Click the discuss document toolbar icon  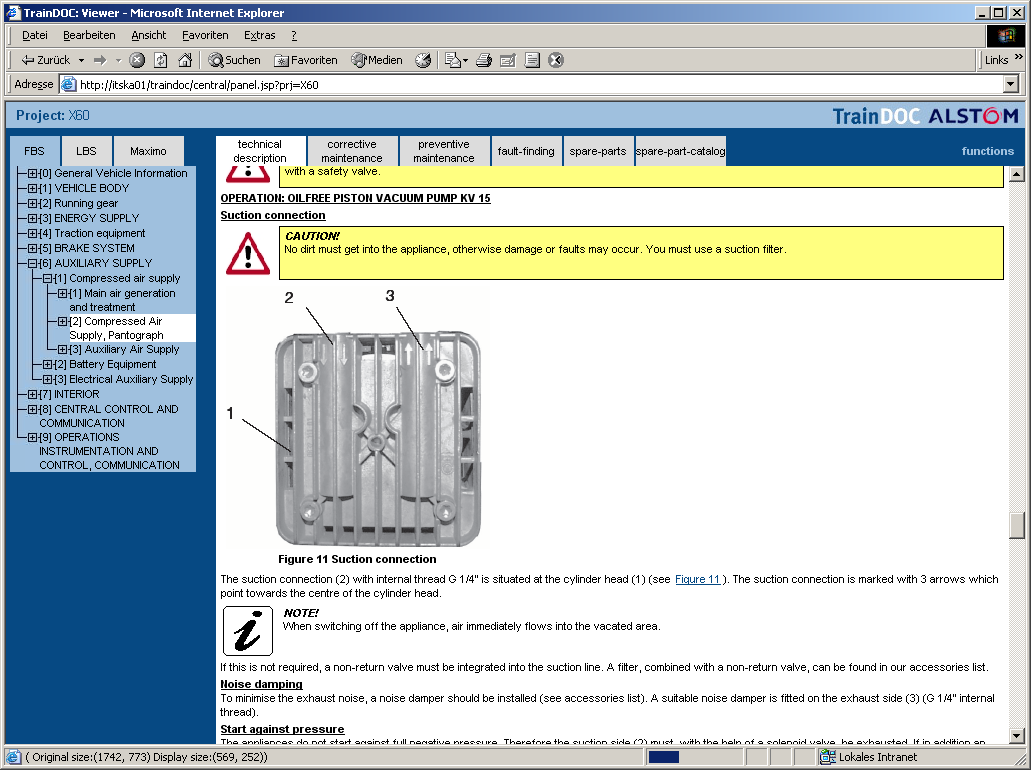coord(533,60)
